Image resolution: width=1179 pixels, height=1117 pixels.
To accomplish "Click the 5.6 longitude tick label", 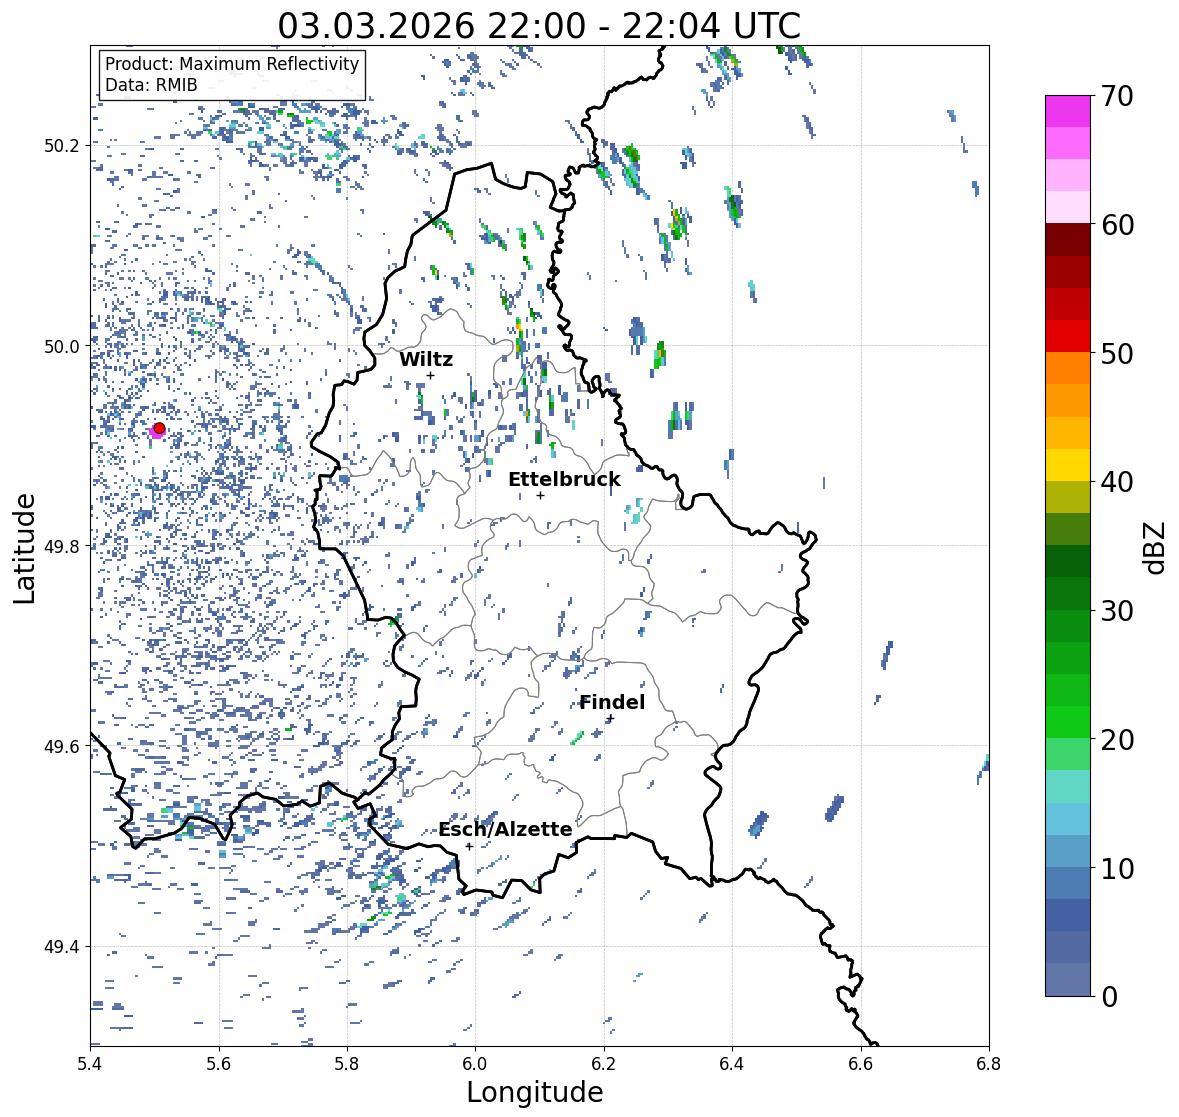I will 219,1064.
